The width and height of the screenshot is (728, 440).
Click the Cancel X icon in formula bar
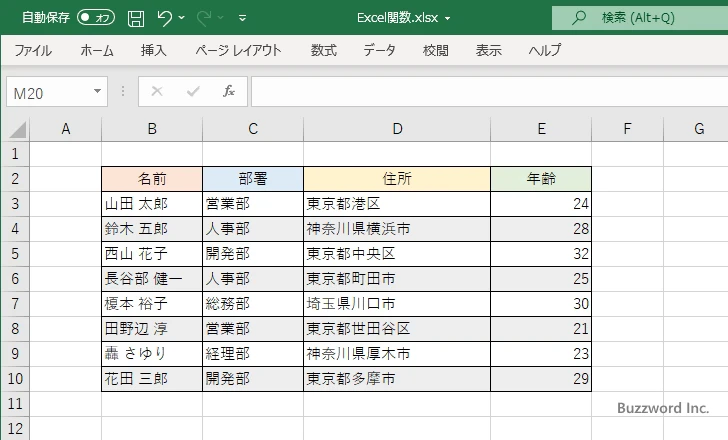(156, 91)
